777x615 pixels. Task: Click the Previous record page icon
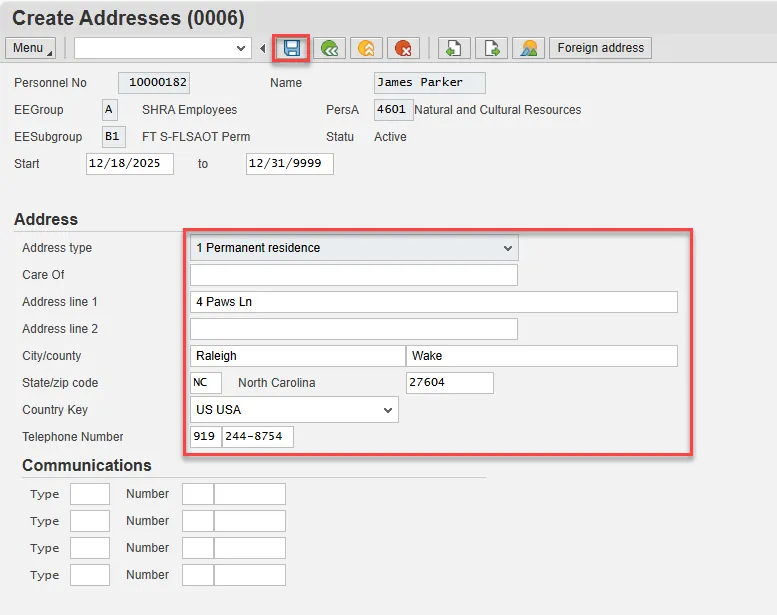pyautogui.click(x=454, y=48)
